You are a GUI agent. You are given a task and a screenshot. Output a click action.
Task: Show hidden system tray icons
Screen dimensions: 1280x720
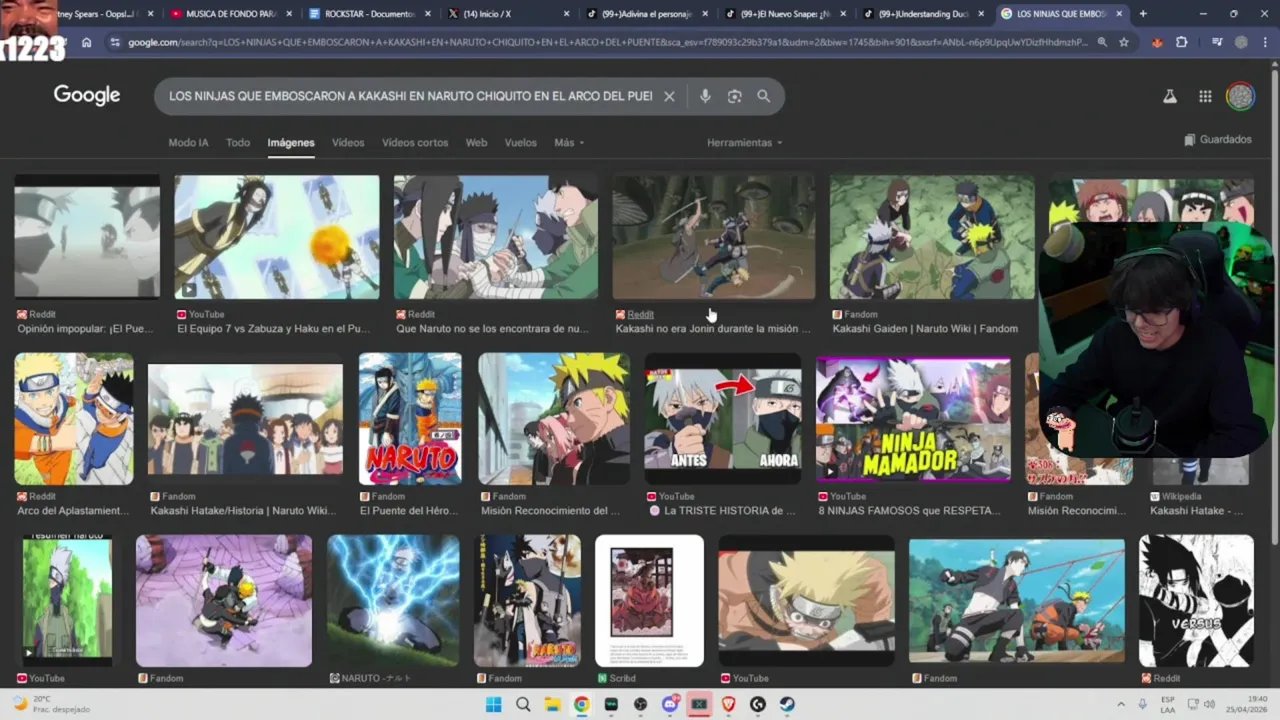[1120, 704]
